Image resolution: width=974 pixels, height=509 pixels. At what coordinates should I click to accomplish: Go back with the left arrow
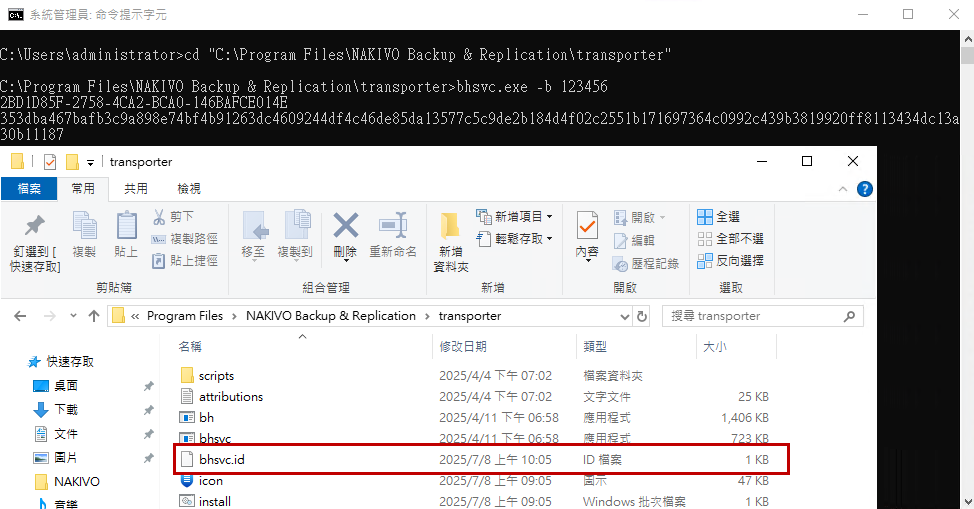tap(20, 316)
